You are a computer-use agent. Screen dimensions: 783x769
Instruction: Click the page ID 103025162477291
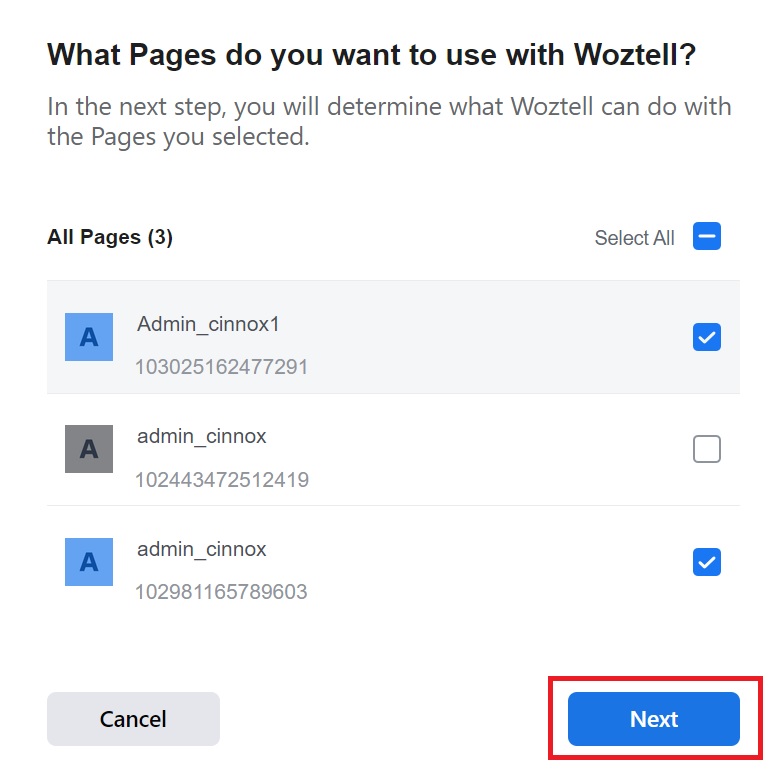point(221,367)
